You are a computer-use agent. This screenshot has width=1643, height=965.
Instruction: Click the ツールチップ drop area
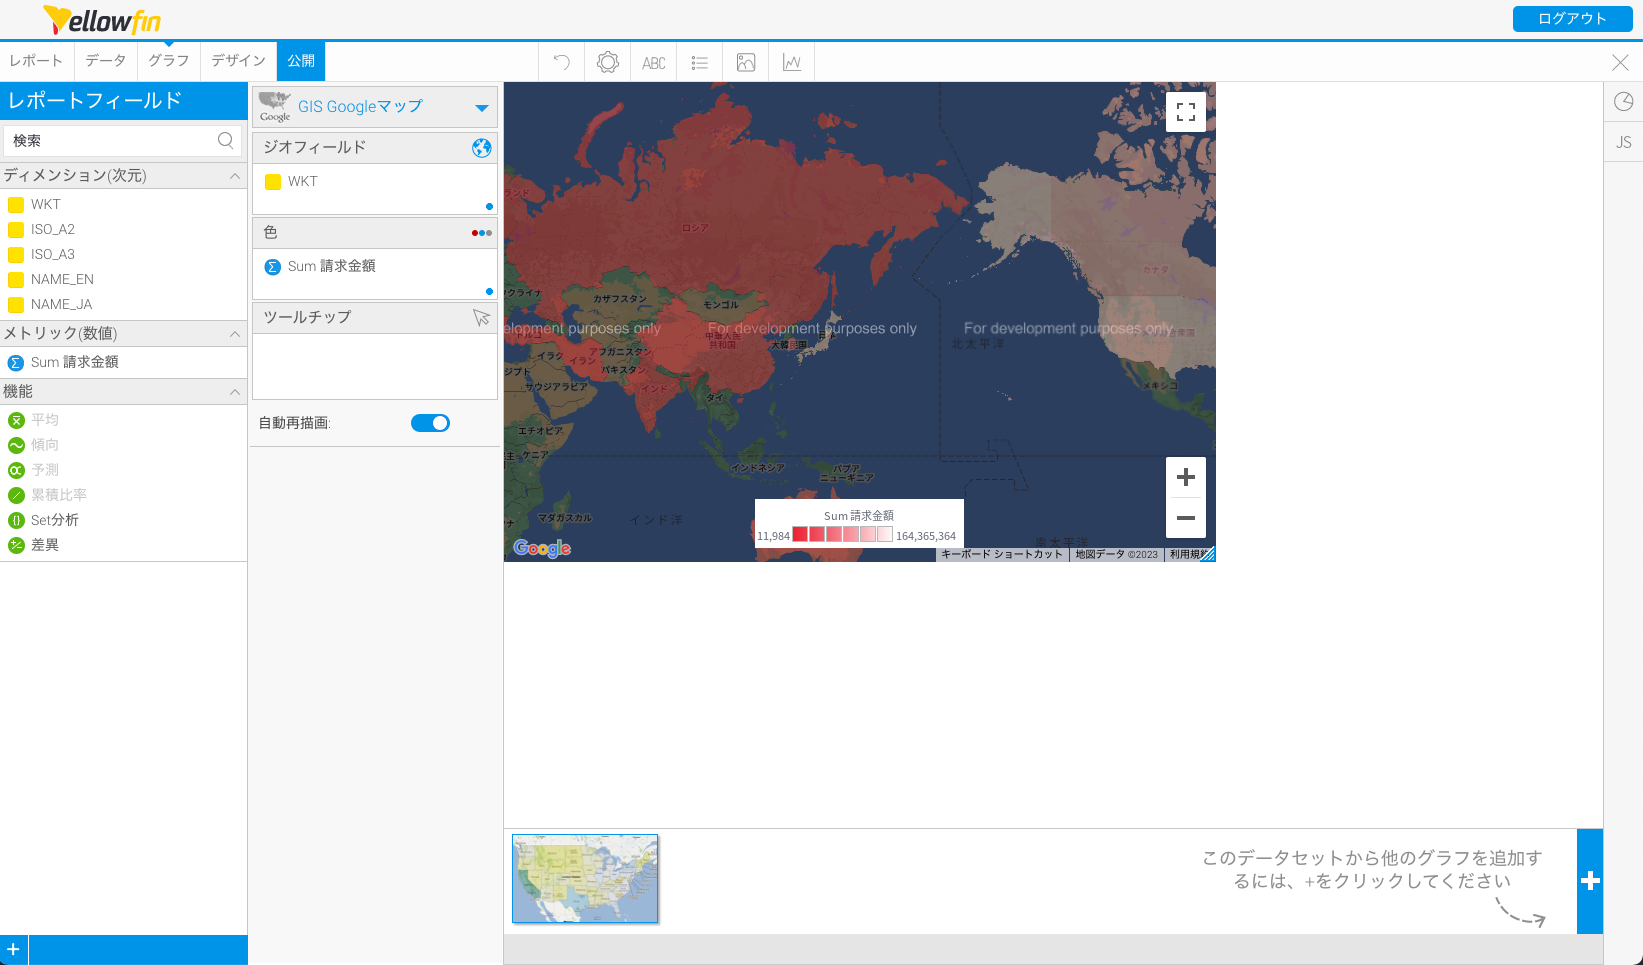tap(375, 366)
